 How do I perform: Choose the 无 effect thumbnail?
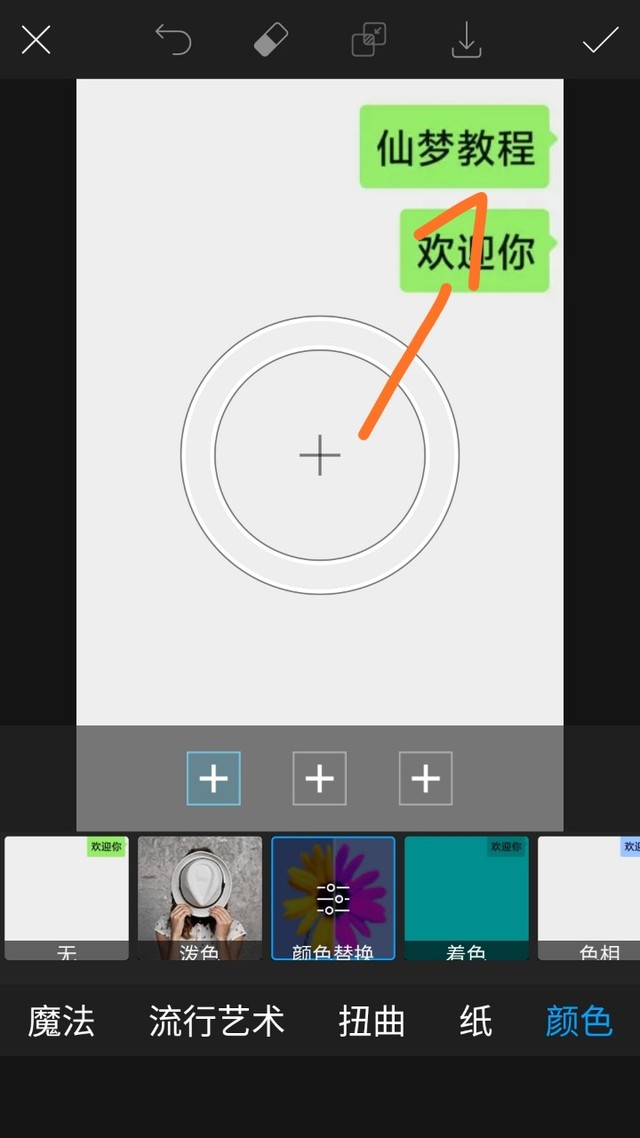click(x=67, y=898)
